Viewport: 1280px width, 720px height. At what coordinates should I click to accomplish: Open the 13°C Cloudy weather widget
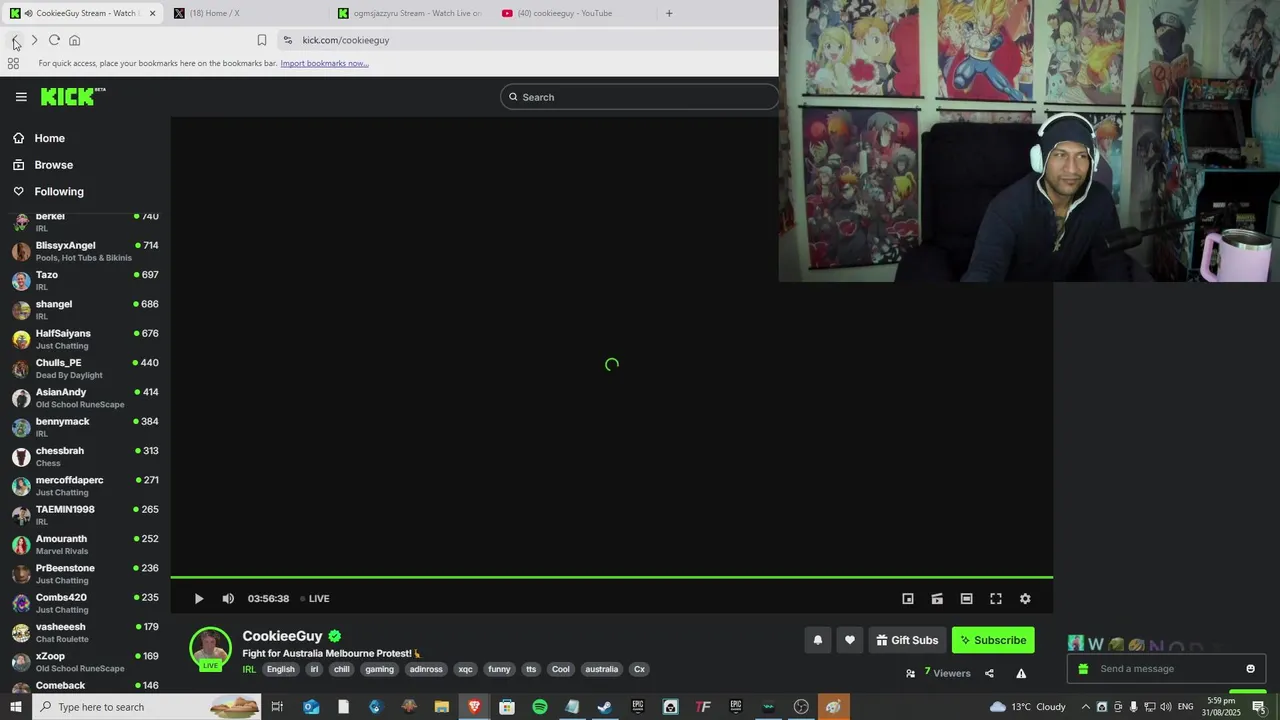pos(1027,707)
